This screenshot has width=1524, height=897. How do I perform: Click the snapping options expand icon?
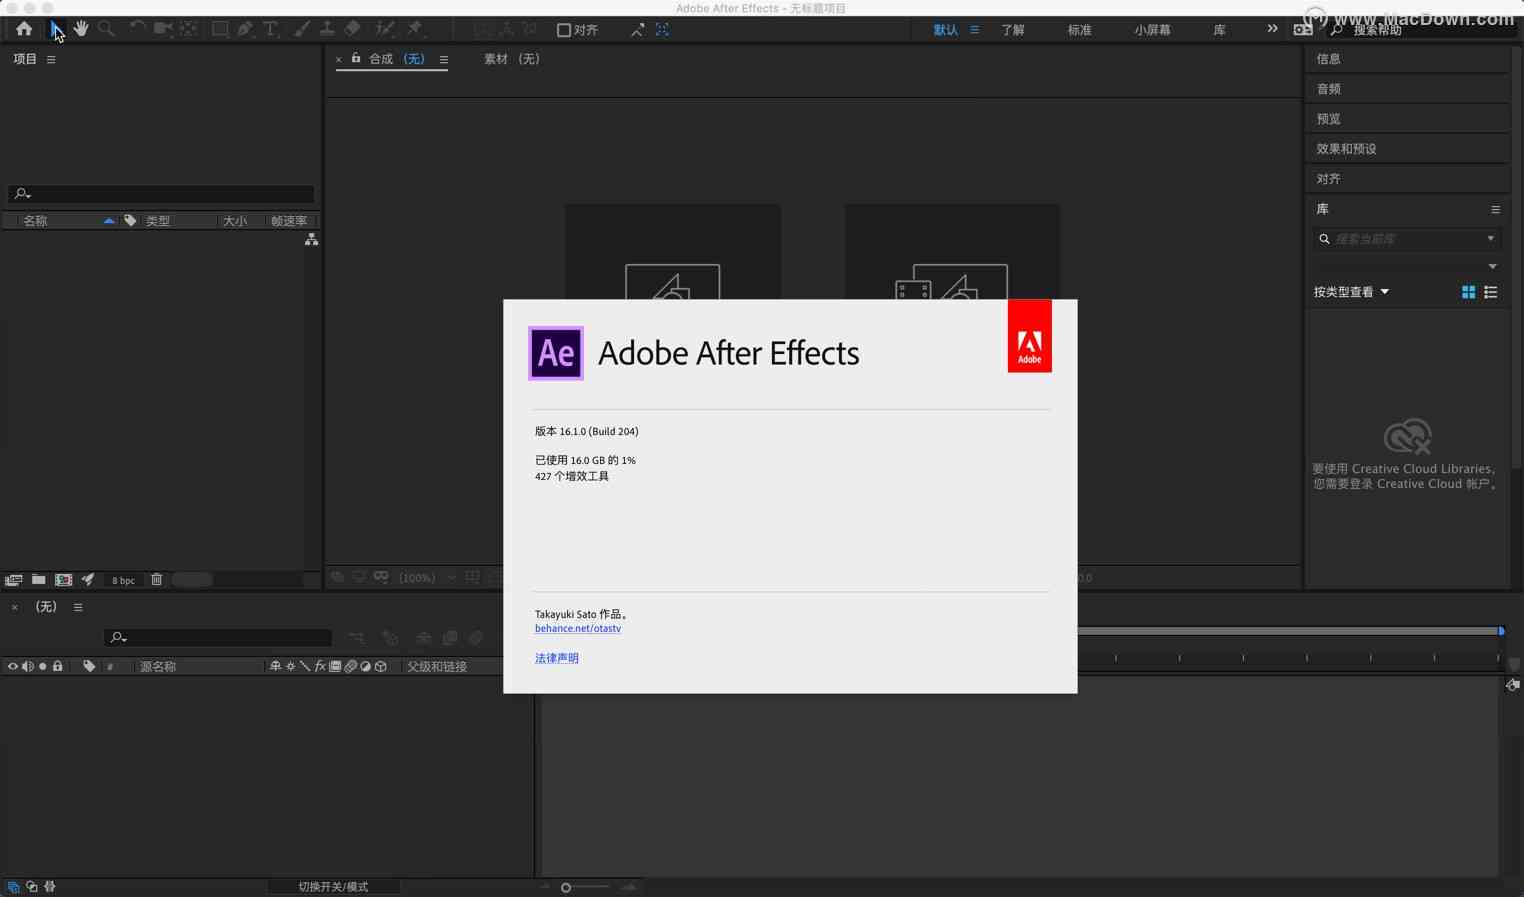[637, 30]
